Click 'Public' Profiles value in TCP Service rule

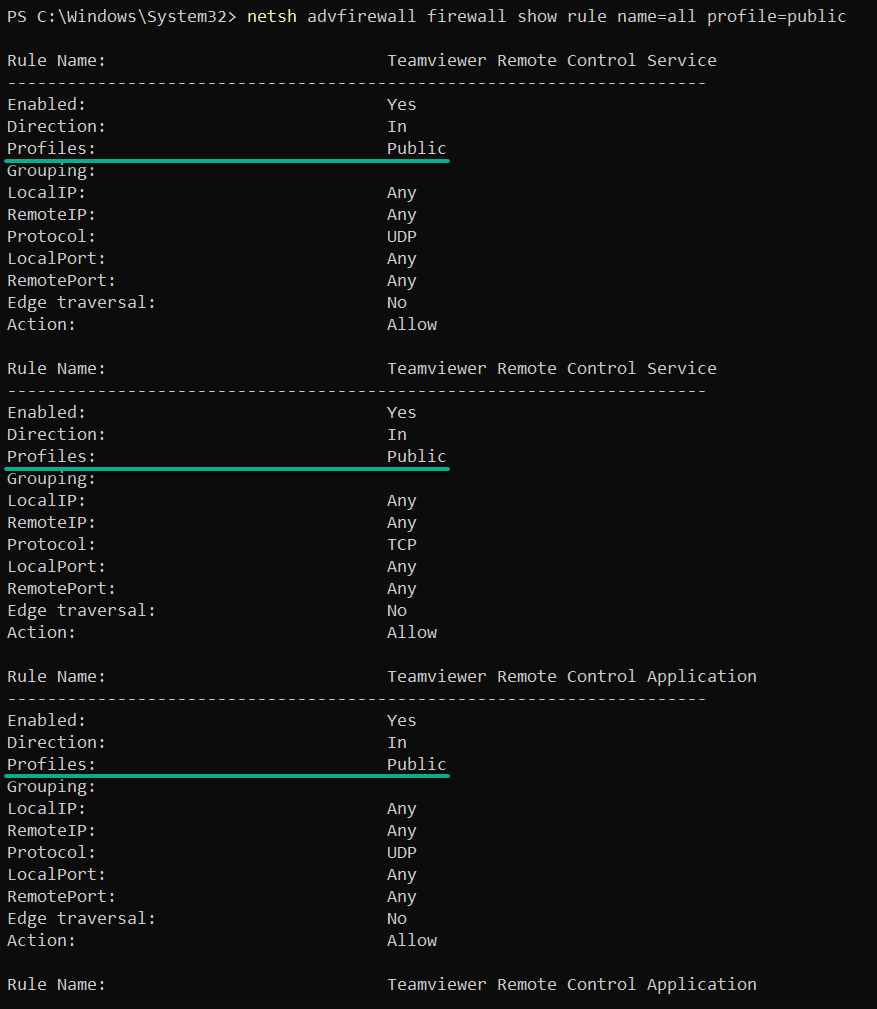tap(416, 456)
